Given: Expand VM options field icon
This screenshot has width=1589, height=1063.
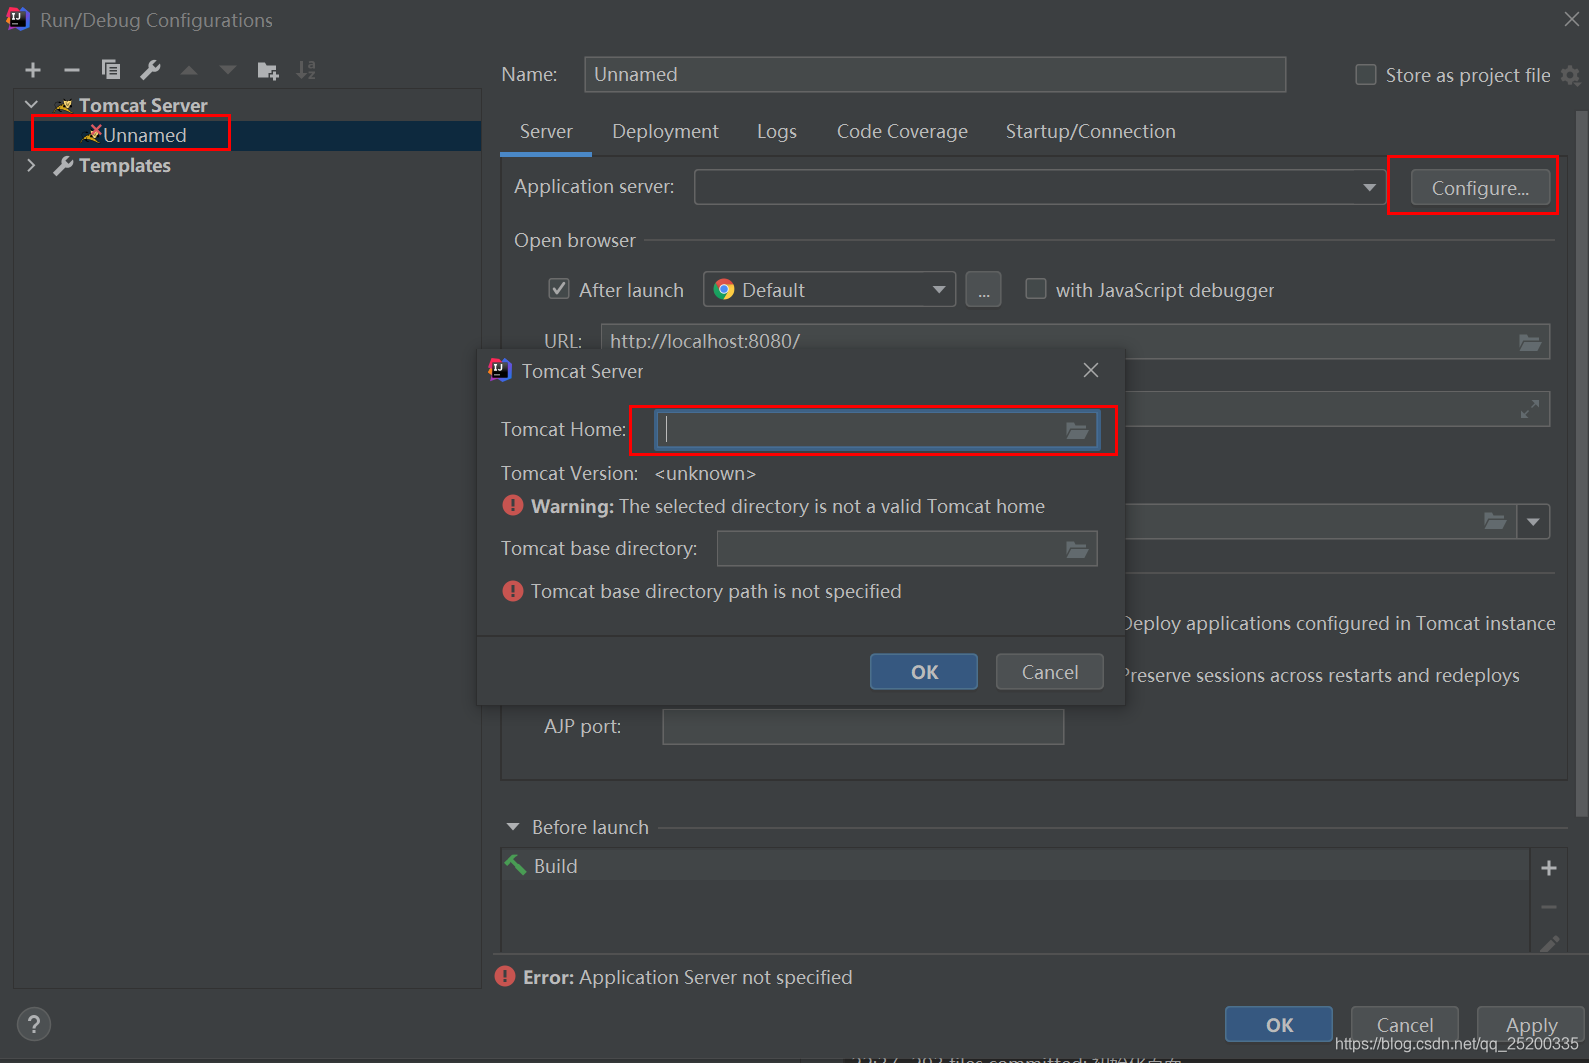Looking at the screenshot, I should [1530, 409].
